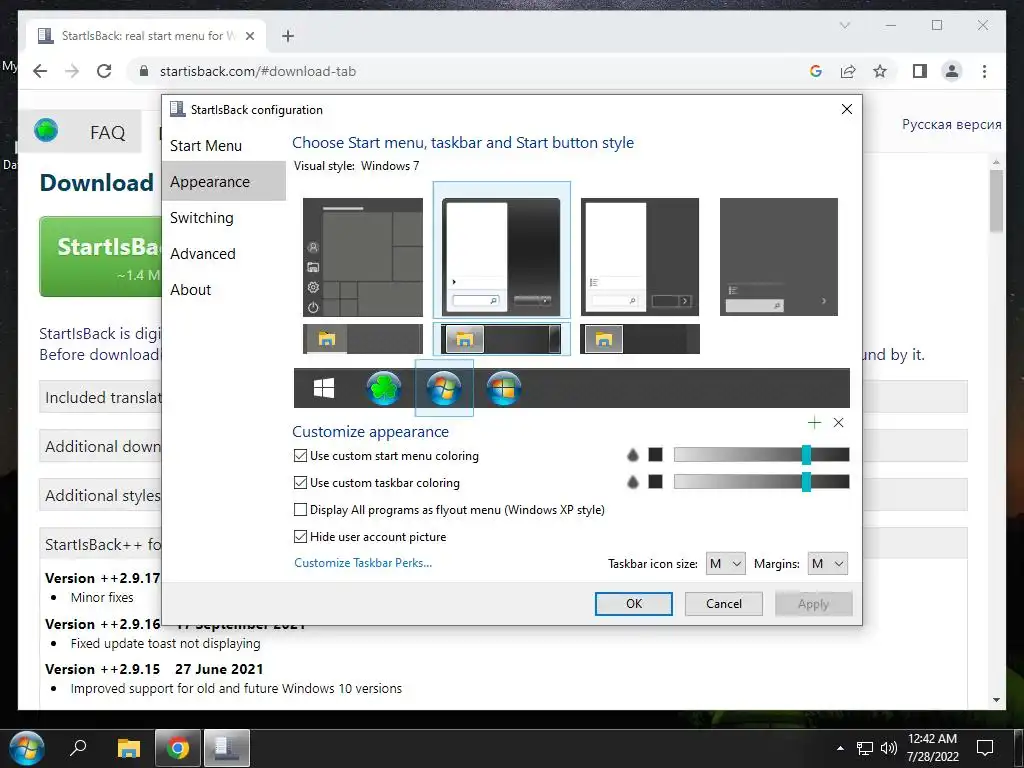This screenshot has width=1024, height=768.
Task: Select the Appearance section
Action: coord(223,182)
